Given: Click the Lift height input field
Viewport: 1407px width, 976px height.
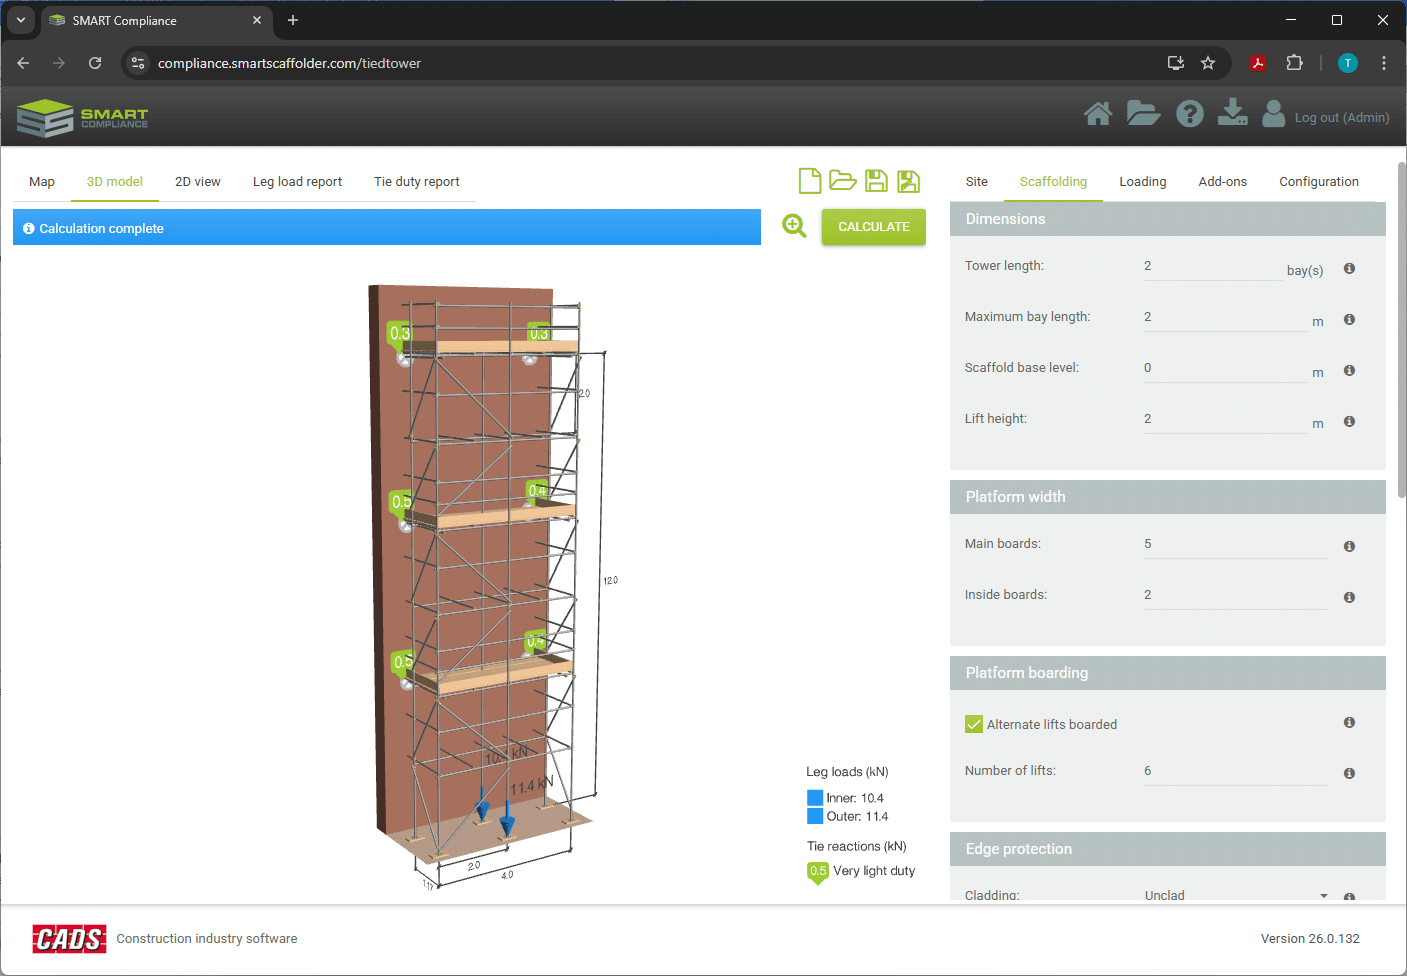Looking at the screenshot, I should 1224,420.
